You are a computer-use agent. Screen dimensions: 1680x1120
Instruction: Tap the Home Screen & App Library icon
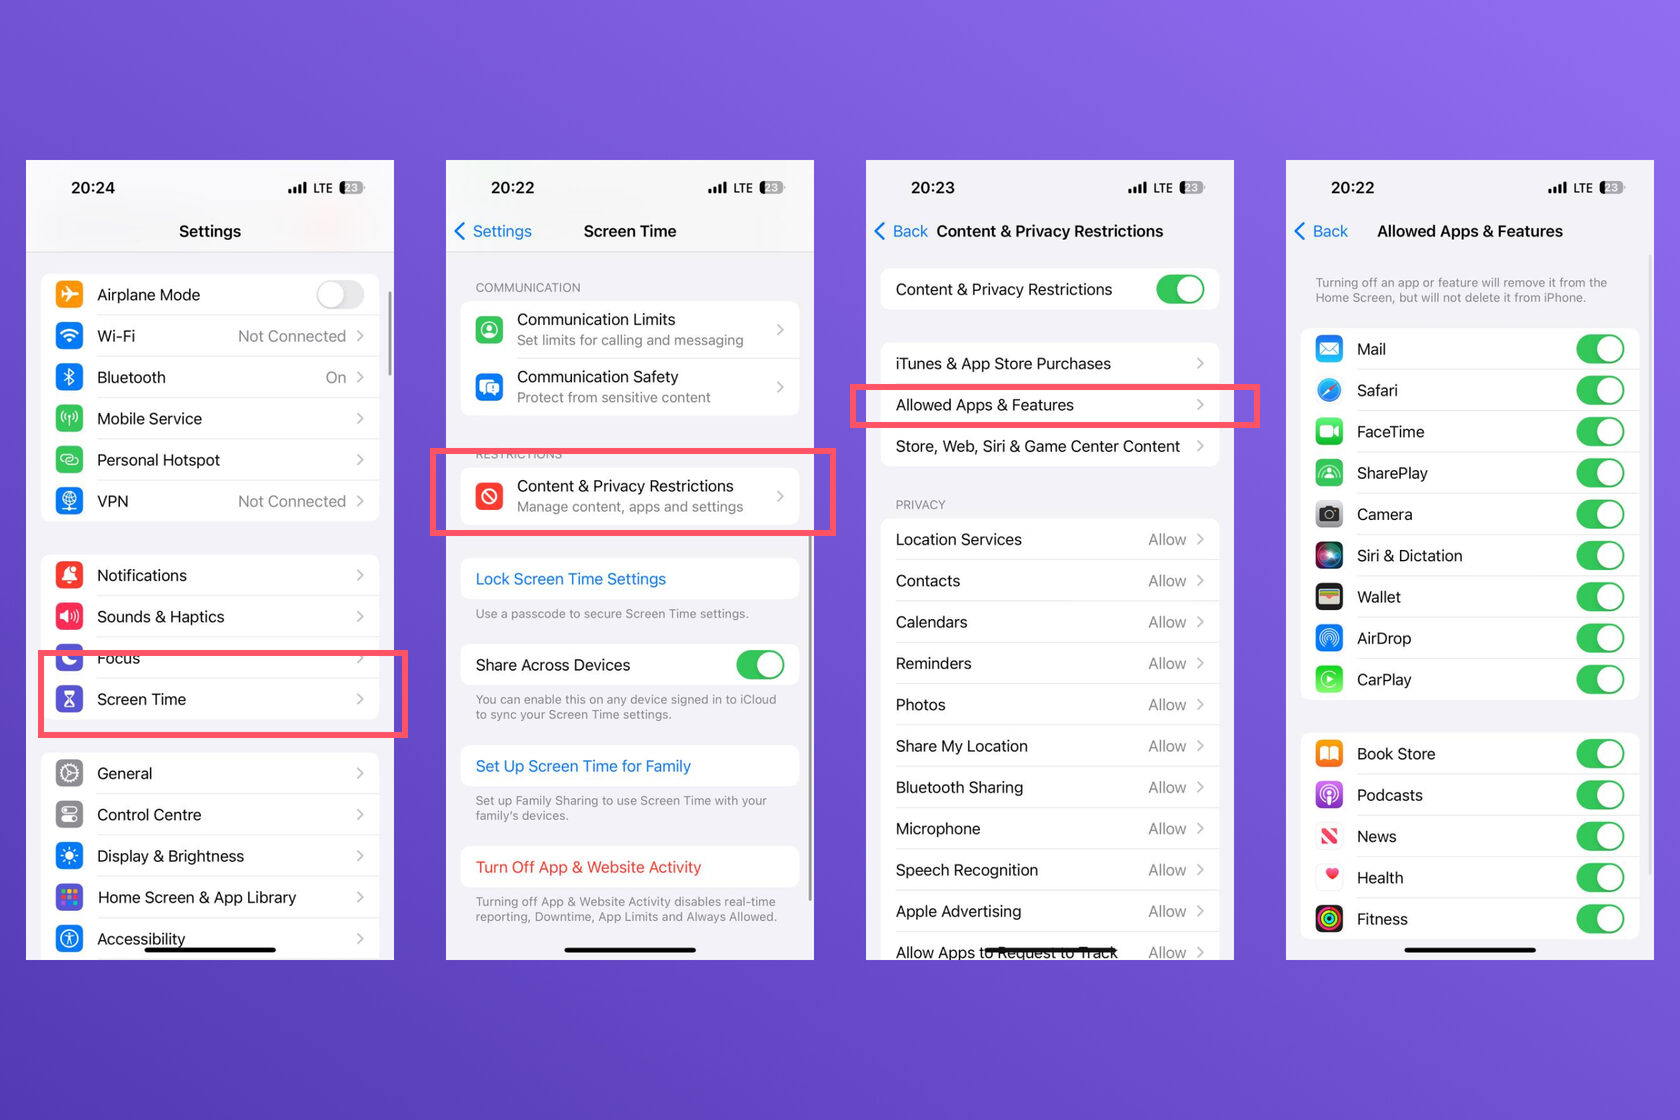69,897
